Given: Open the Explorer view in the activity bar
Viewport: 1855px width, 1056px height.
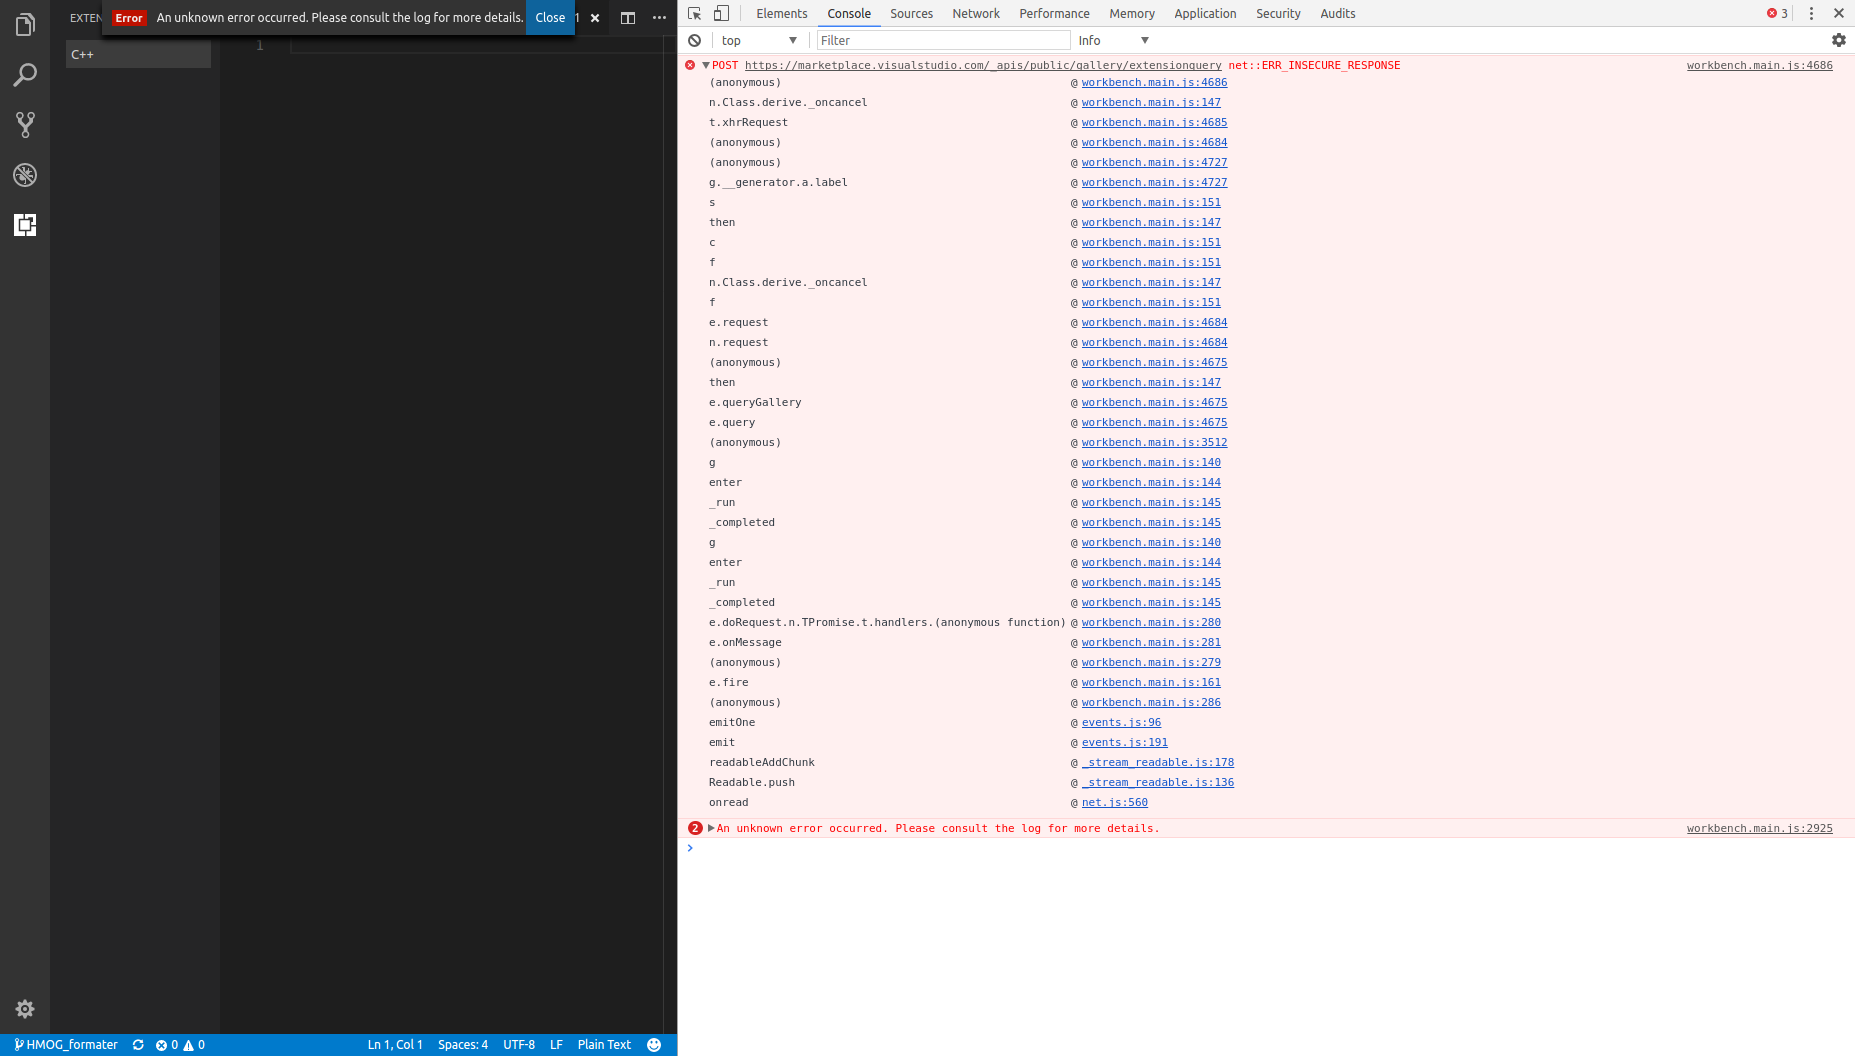Looking at the screenshot, I should click(25, 25).
